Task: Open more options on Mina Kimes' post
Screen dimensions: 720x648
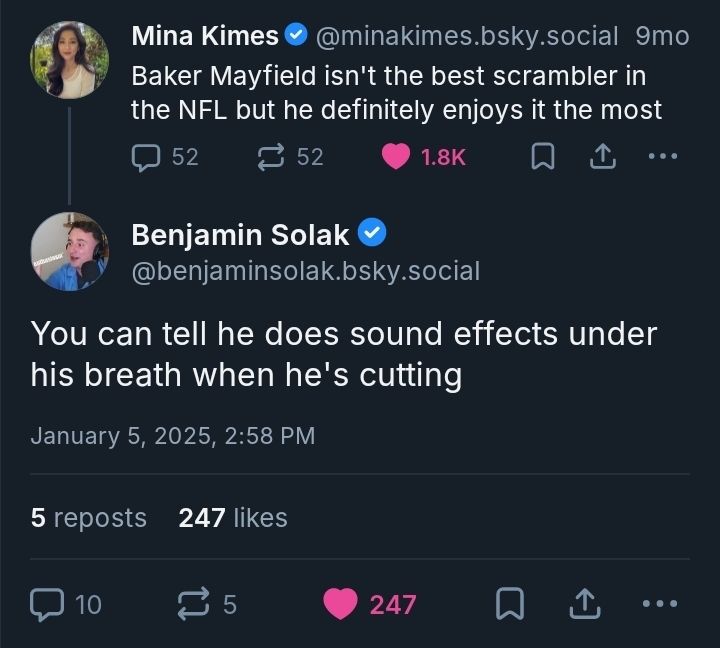Action: [662, 157]
